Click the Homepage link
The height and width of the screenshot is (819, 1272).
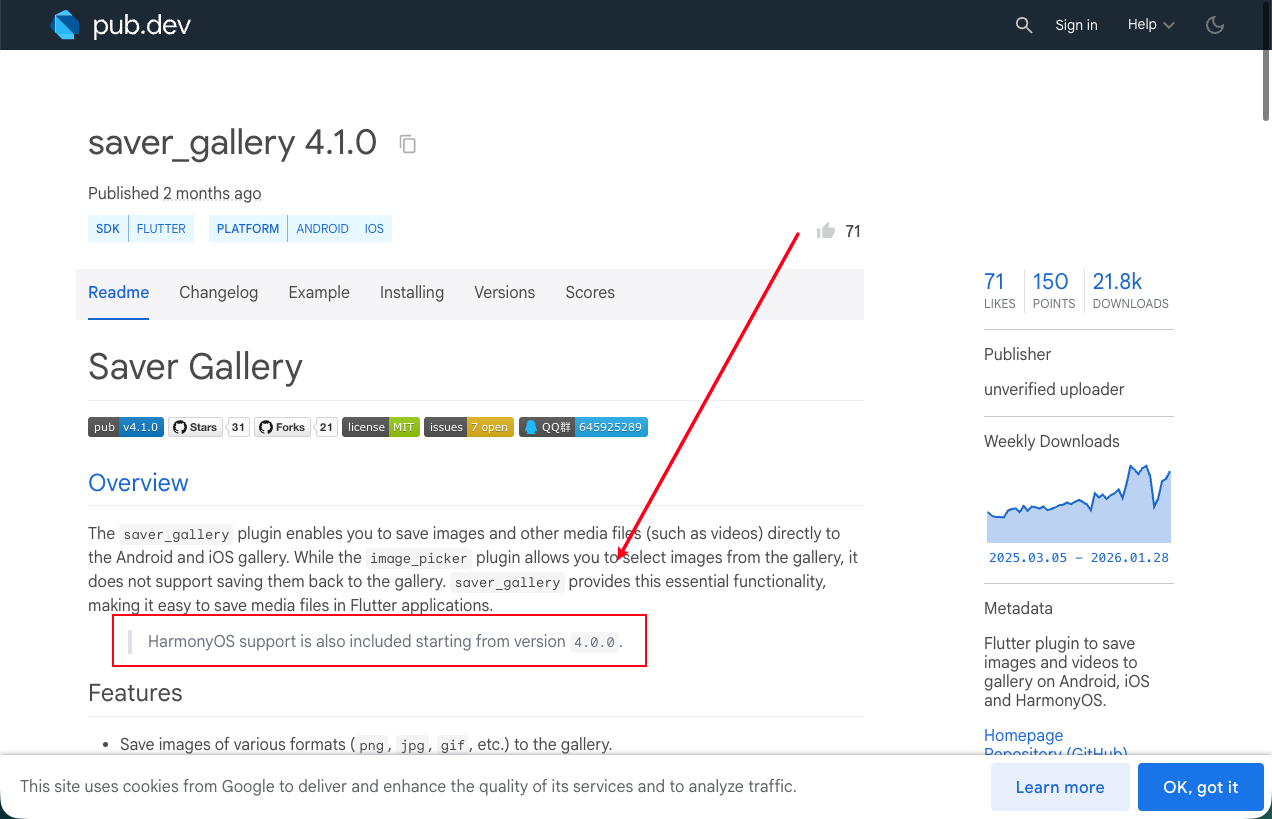coord(1023,735)
